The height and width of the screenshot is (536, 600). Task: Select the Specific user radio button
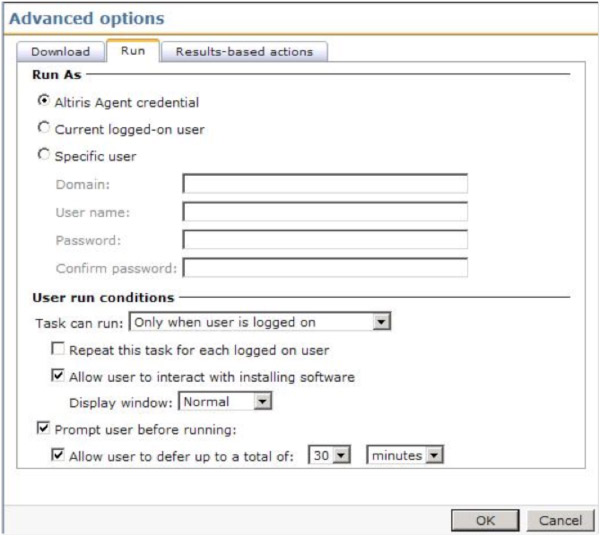point(43,155)
